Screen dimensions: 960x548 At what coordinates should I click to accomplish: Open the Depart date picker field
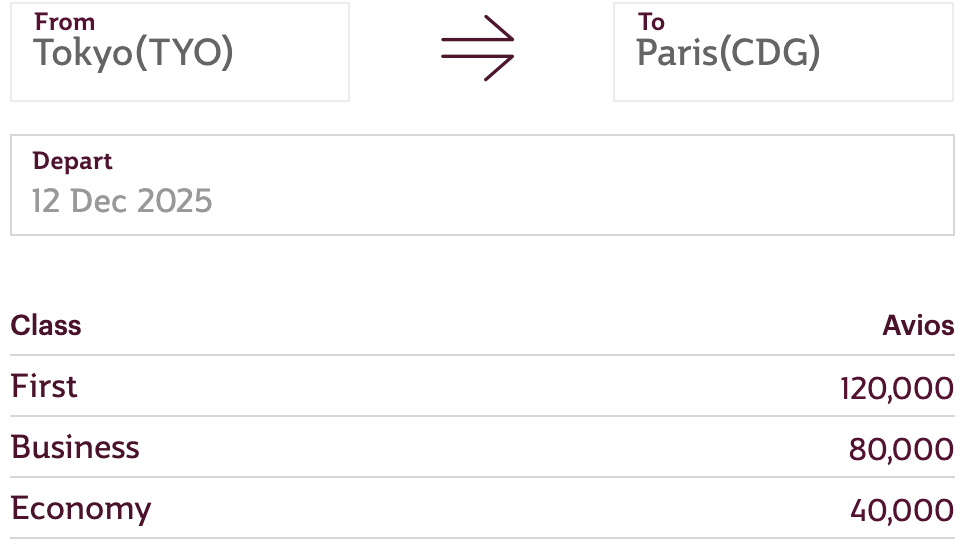point(482,185)
